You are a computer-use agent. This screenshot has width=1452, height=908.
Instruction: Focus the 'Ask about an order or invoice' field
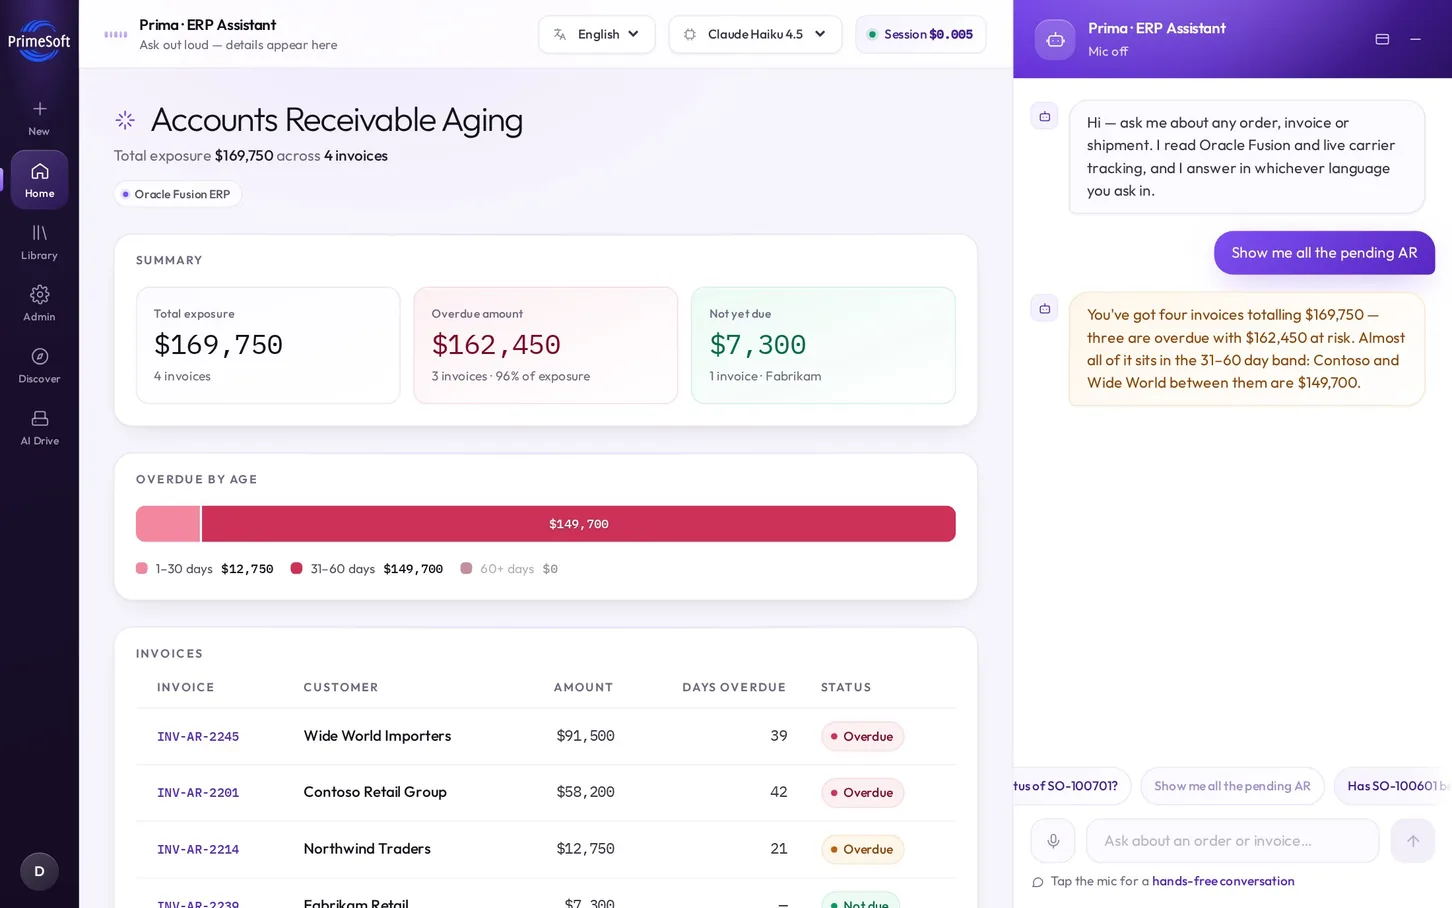click(x=1232, y=841)
